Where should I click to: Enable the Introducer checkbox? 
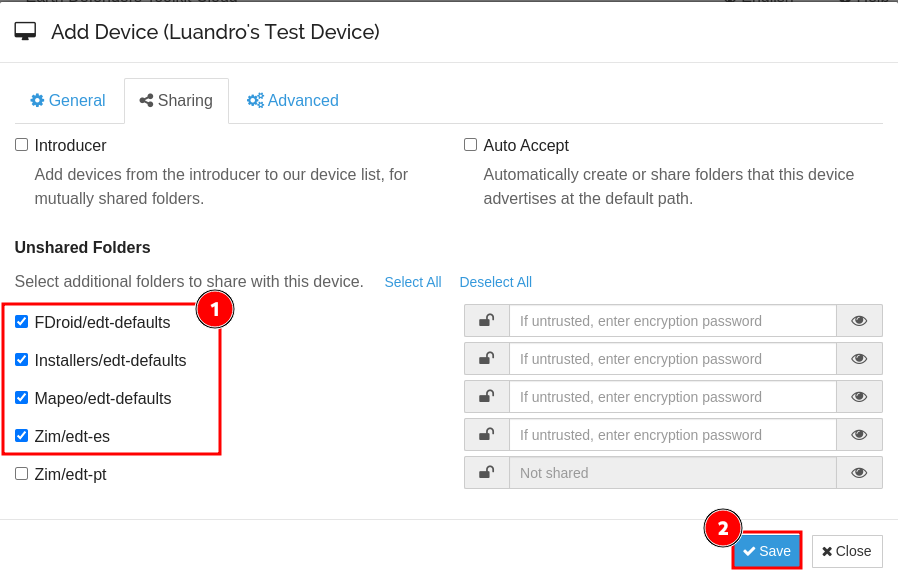pyautogui.click(x=22, y=145)
